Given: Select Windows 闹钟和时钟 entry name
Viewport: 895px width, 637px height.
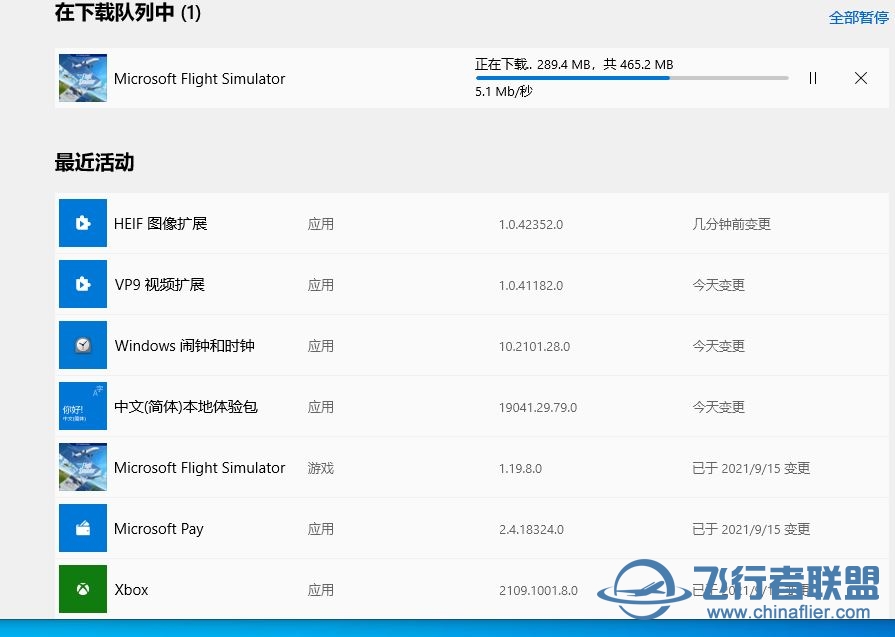Looking at the screenshot, I should coord(184,346).
